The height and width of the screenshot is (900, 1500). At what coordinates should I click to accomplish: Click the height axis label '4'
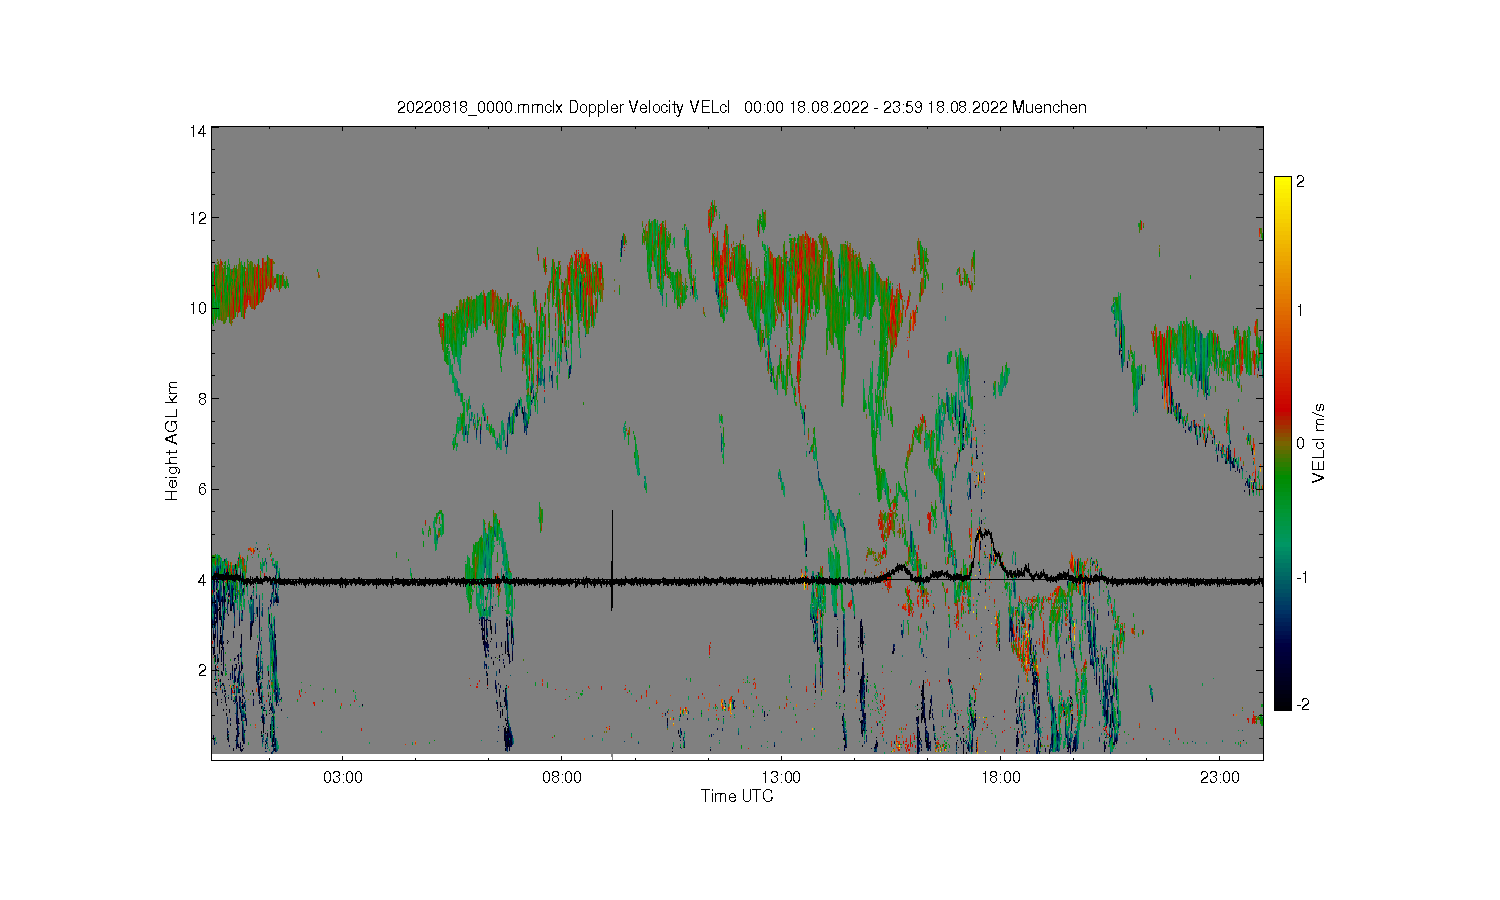click(202, 580)
